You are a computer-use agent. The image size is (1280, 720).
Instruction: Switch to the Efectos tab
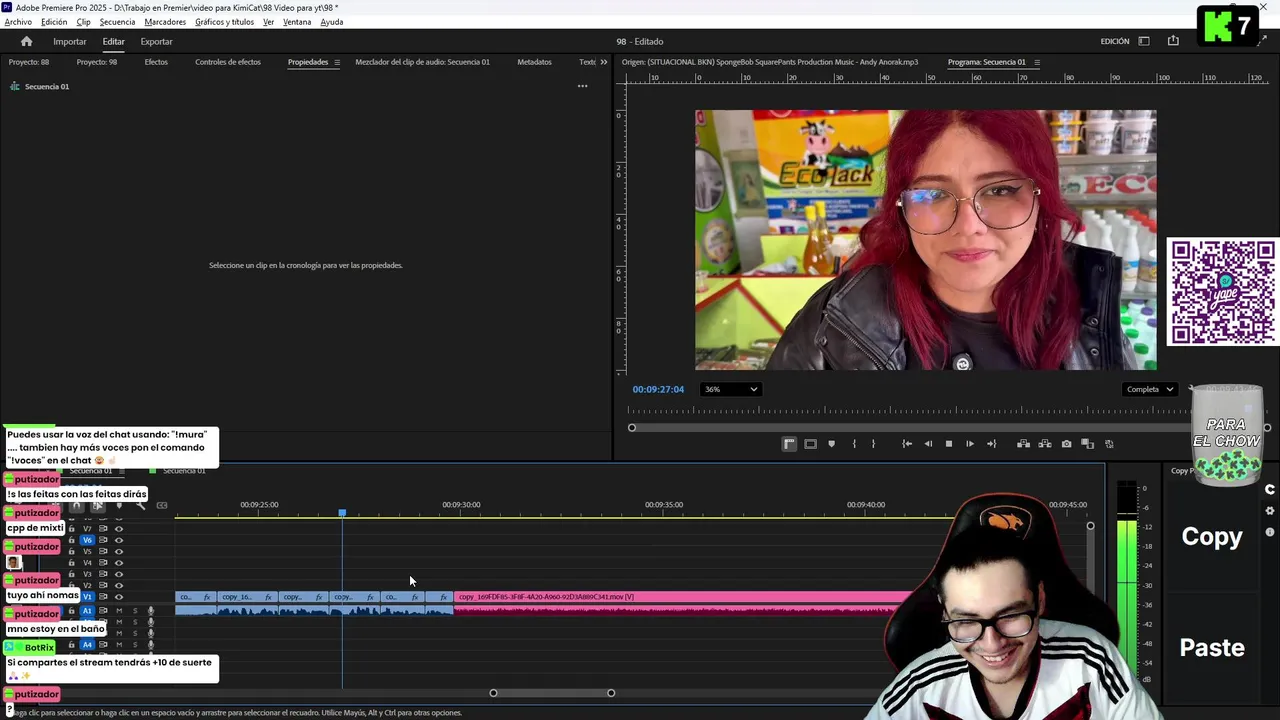tap(156, 62)
